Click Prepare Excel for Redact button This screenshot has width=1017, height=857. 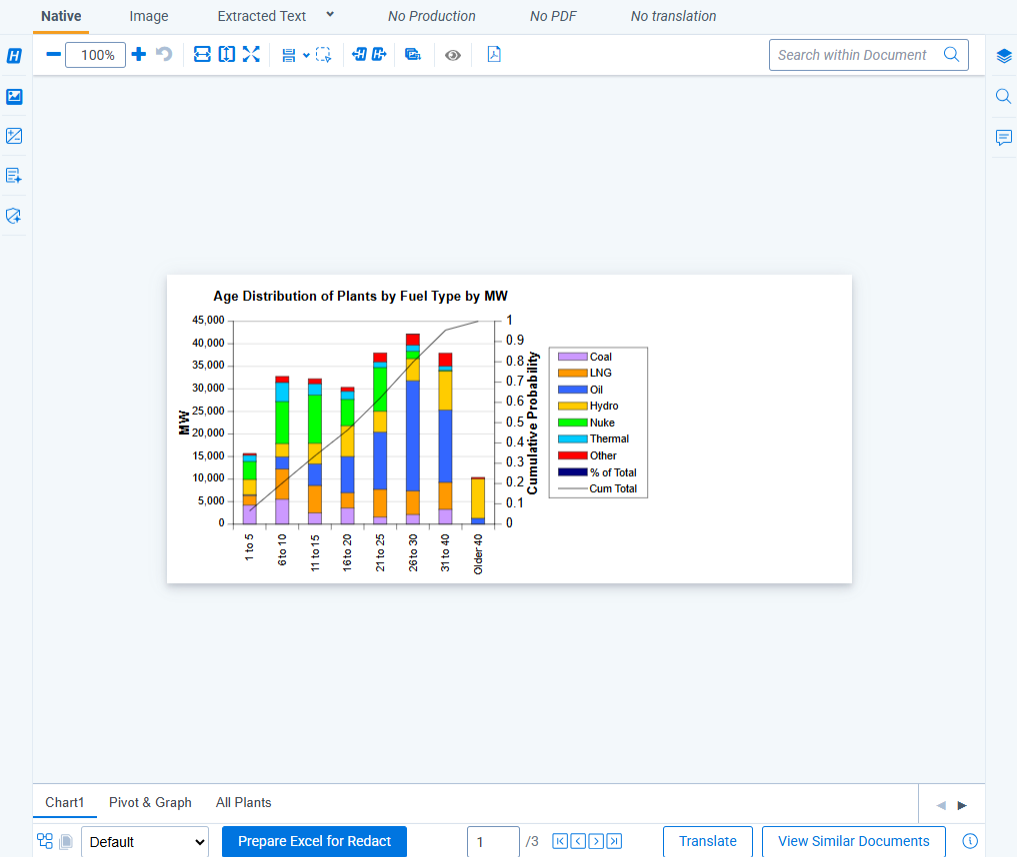point(314,841)
